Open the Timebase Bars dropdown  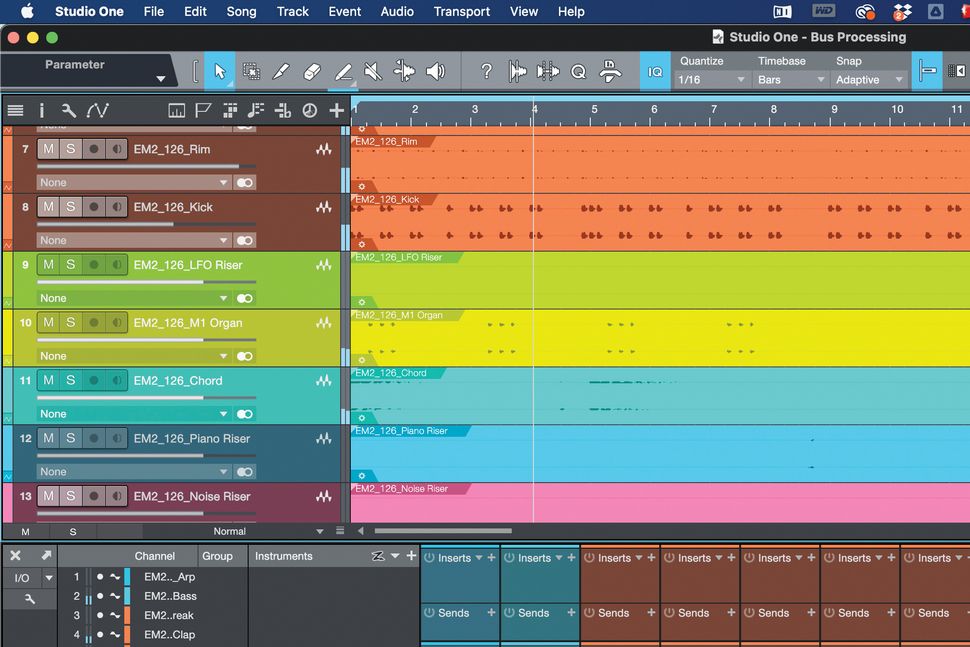click(x=791, y=79)
